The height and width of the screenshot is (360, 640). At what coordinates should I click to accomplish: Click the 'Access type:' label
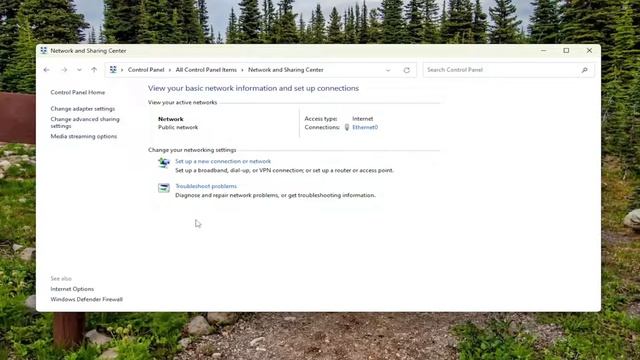click(x=321, y=119)
